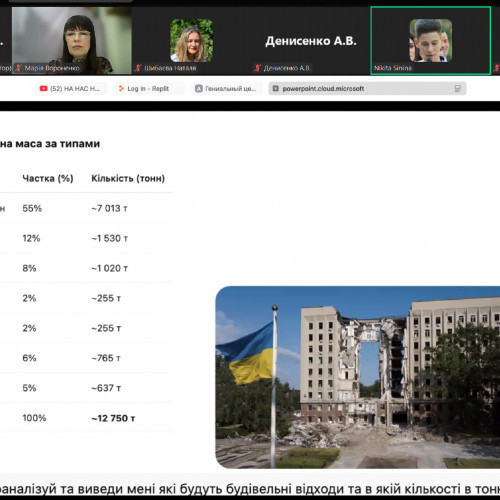Click the '~7 013 т' value

[x=109, y=208]
